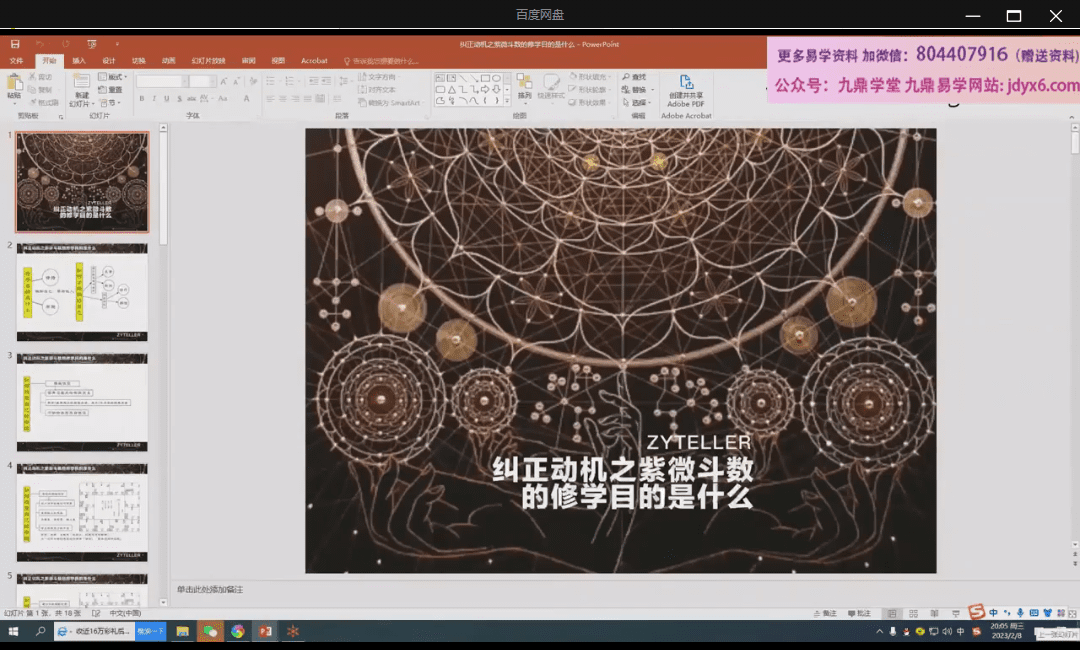Open the font name dropdown
Viewport: 1080px width, 650px height.
(183, 81)
